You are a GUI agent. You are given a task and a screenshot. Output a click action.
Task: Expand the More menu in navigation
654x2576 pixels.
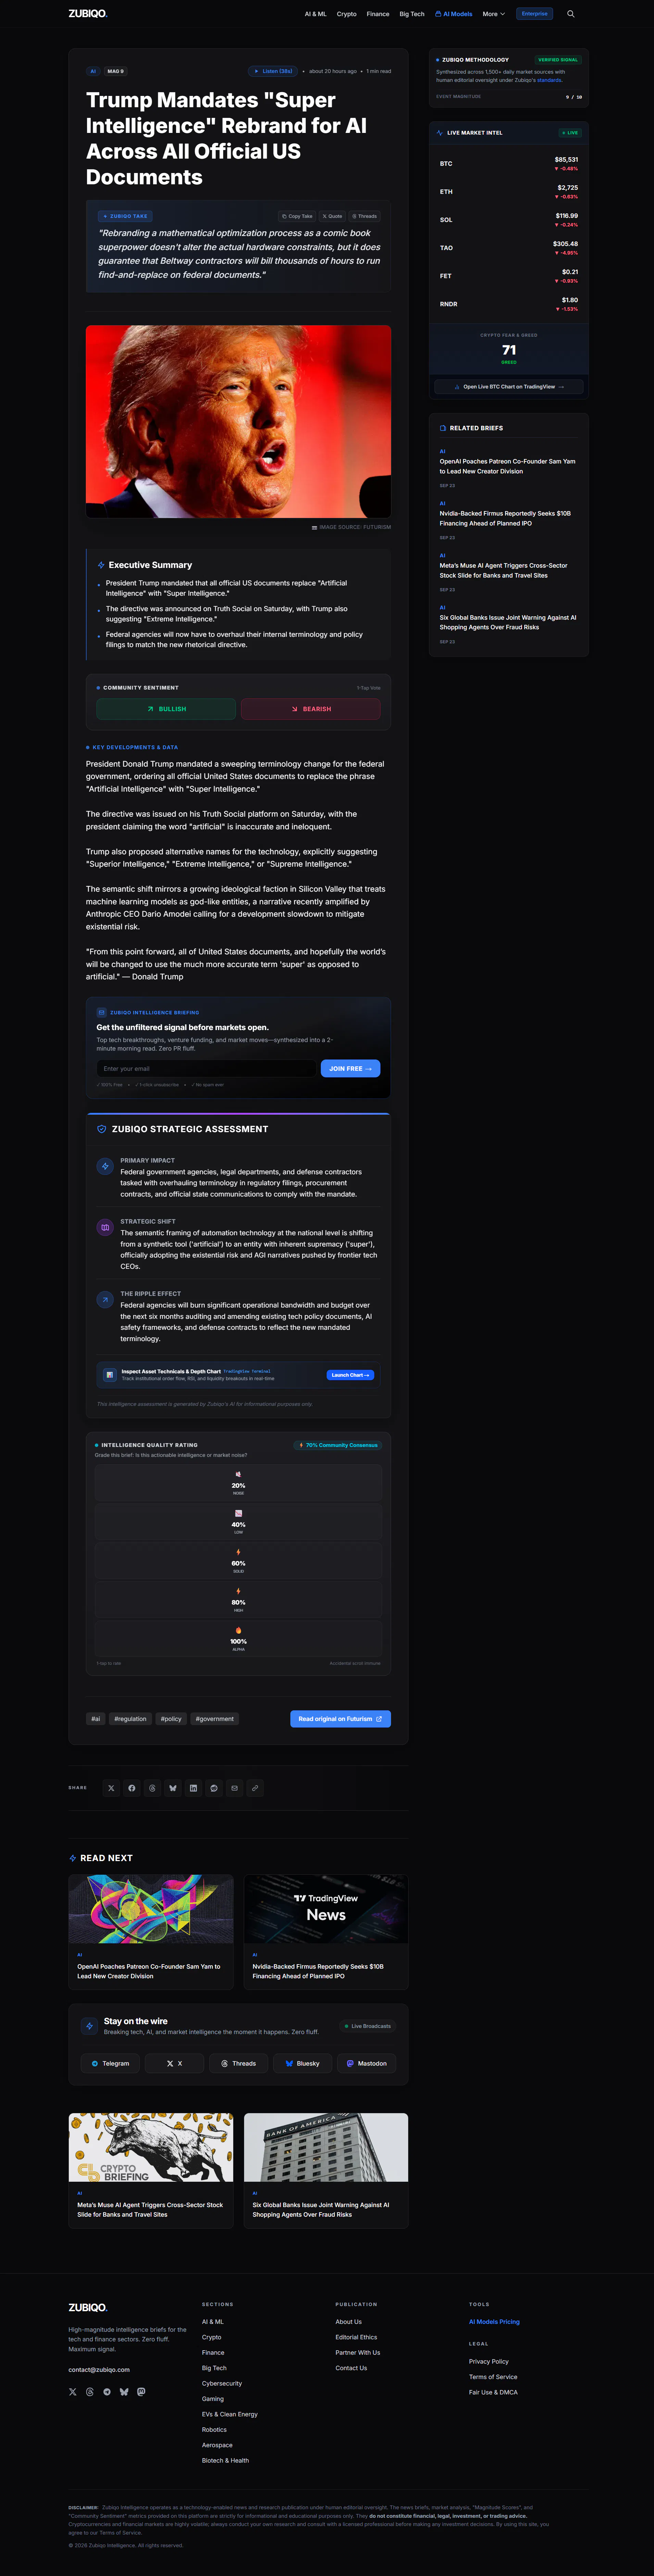[x=494, y=14]
